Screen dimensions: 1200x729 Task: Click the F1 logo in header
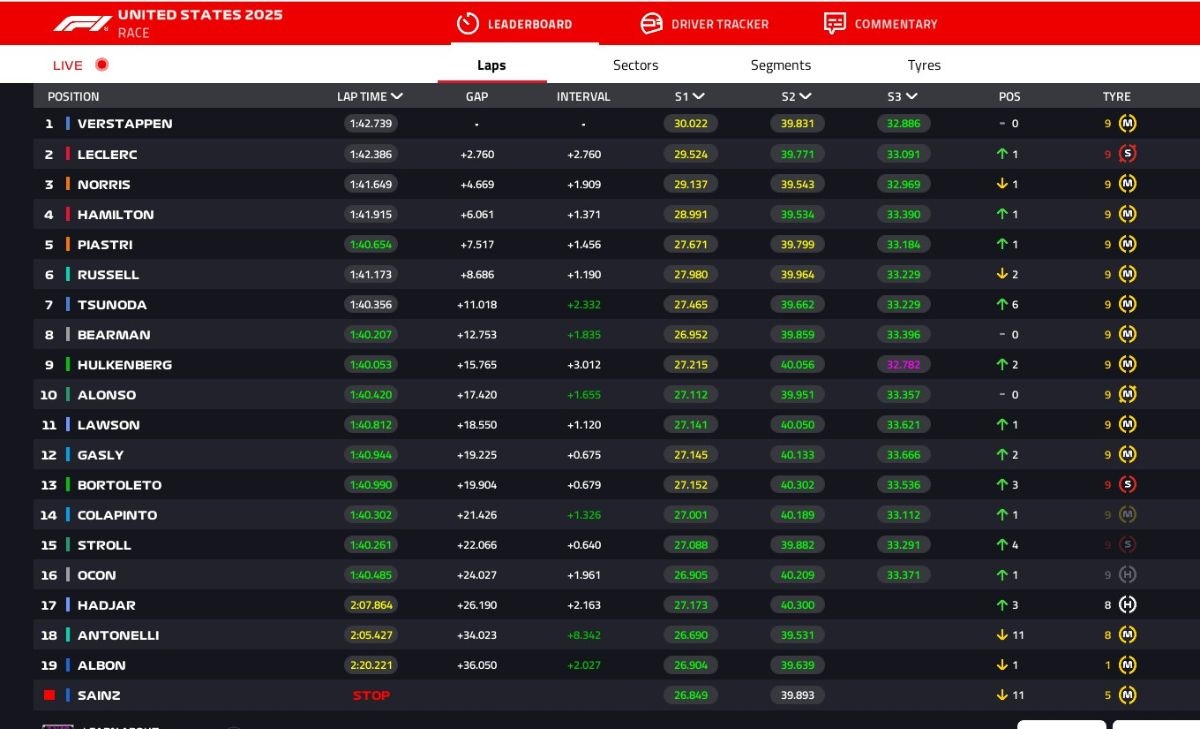pos(82,23)
